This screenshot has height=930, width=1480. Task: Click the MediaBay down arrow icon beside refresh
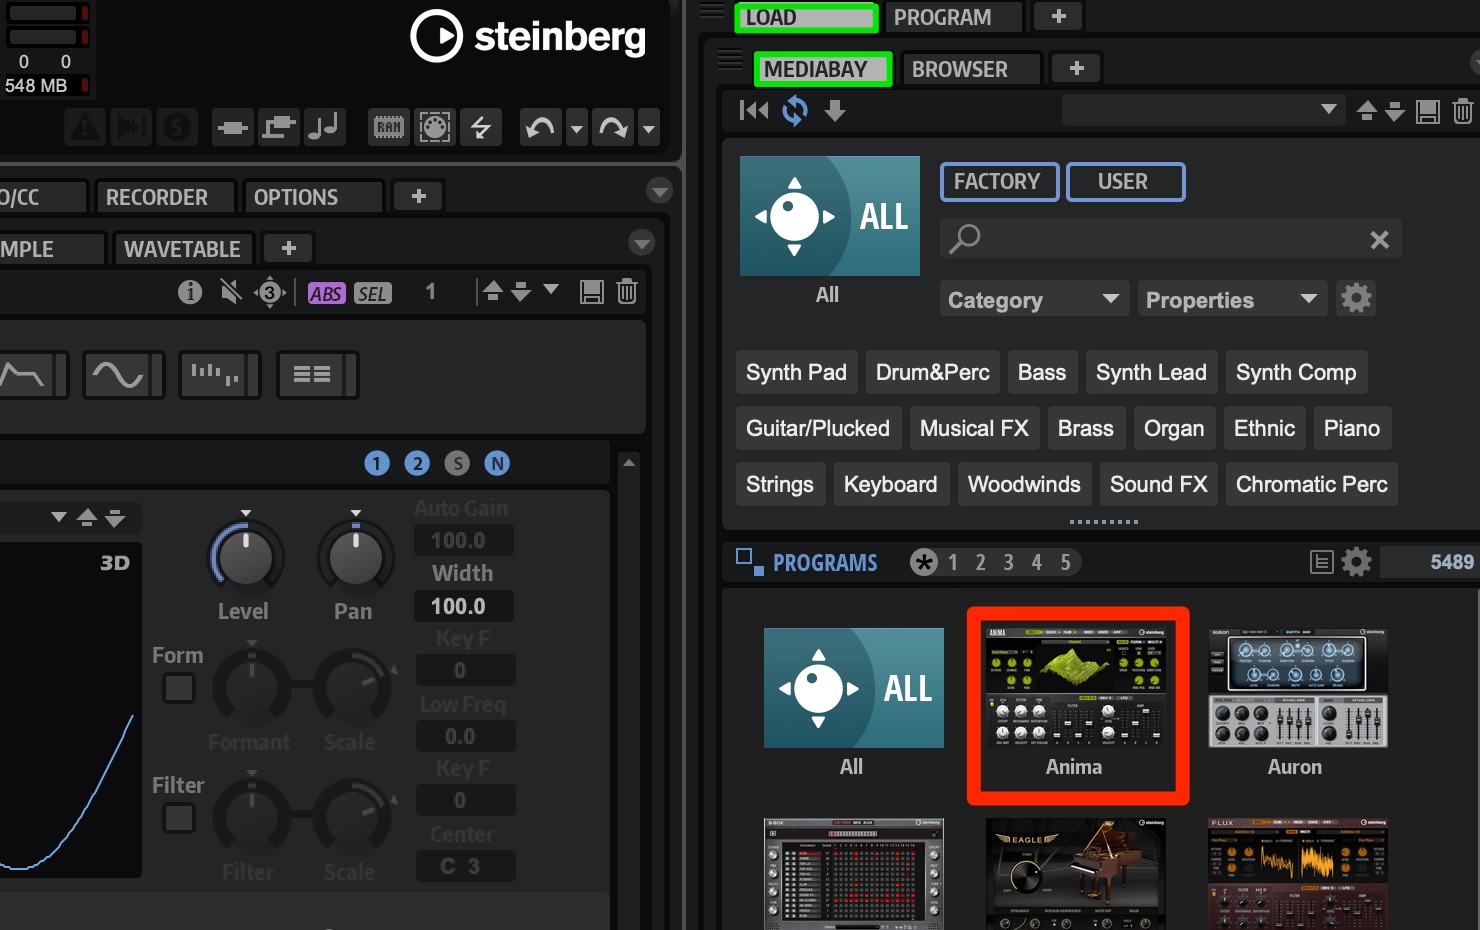tap(835, 110)
